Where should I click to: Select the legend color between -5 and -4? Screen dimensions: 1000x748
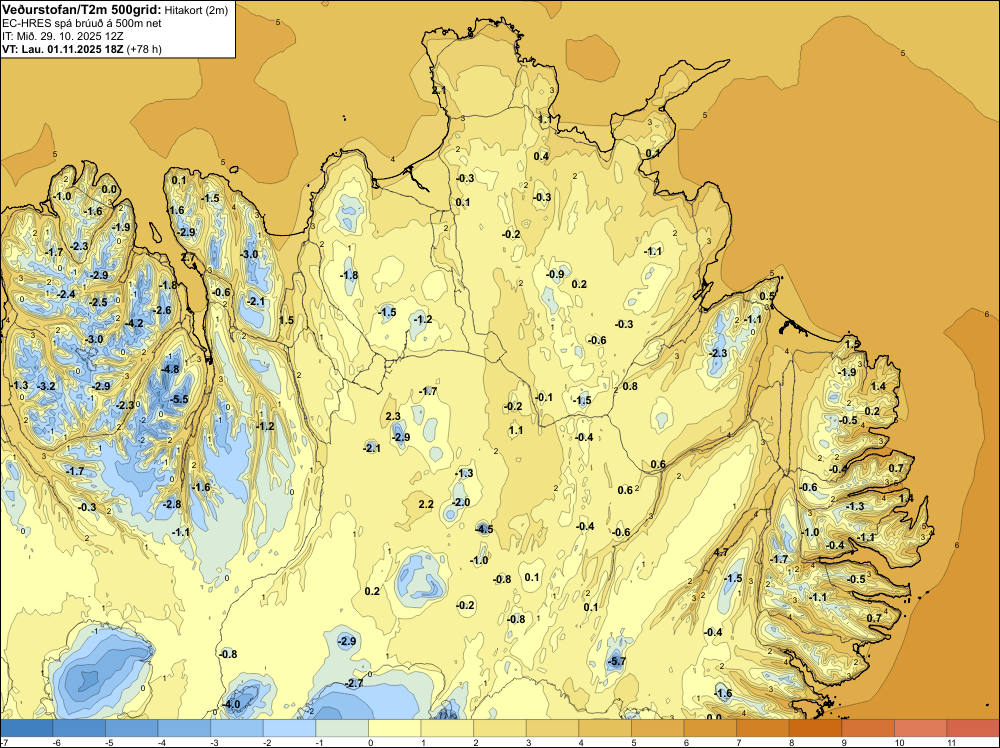coord(132,728)
